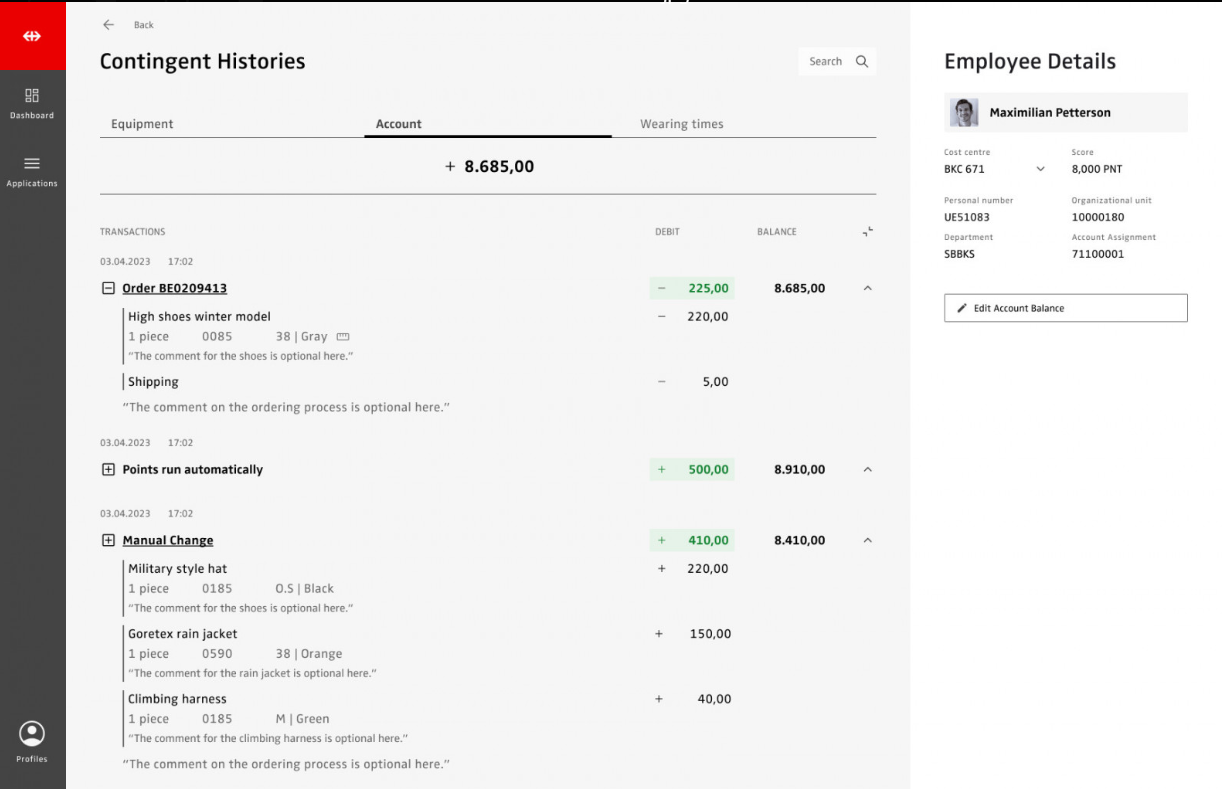This screenshot has height=789, width=1222.
Task: Toggle the Manual Change plus box
Action: click(109, 541)
